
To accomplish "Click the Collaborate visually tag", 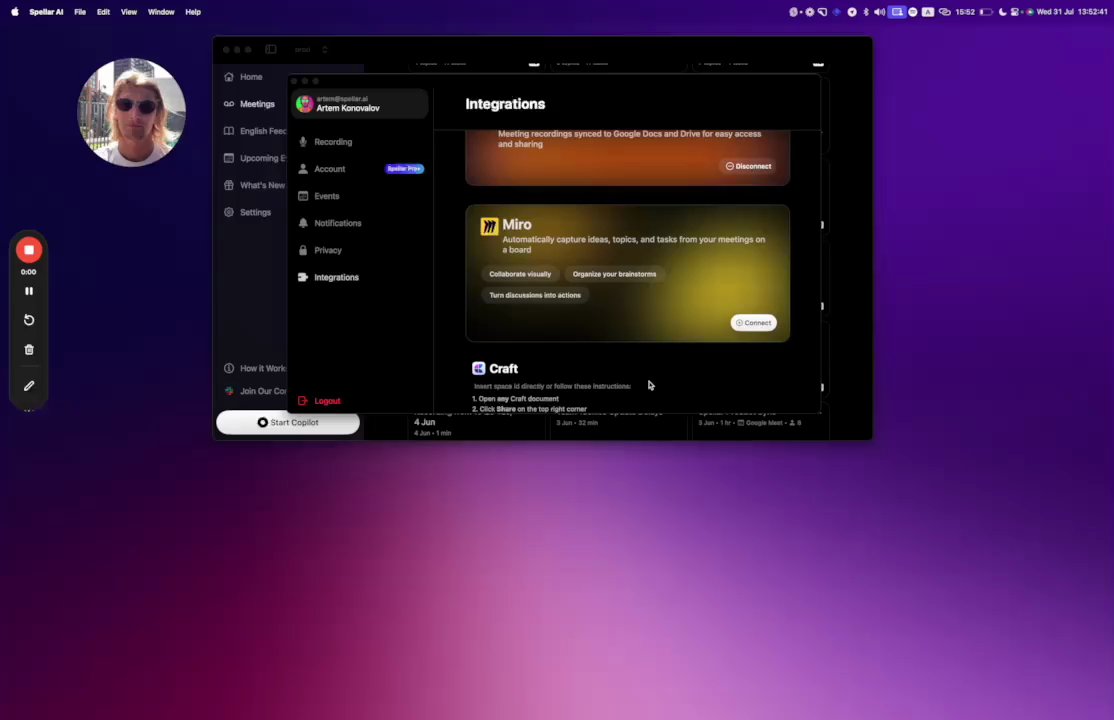I will point(520,274).
